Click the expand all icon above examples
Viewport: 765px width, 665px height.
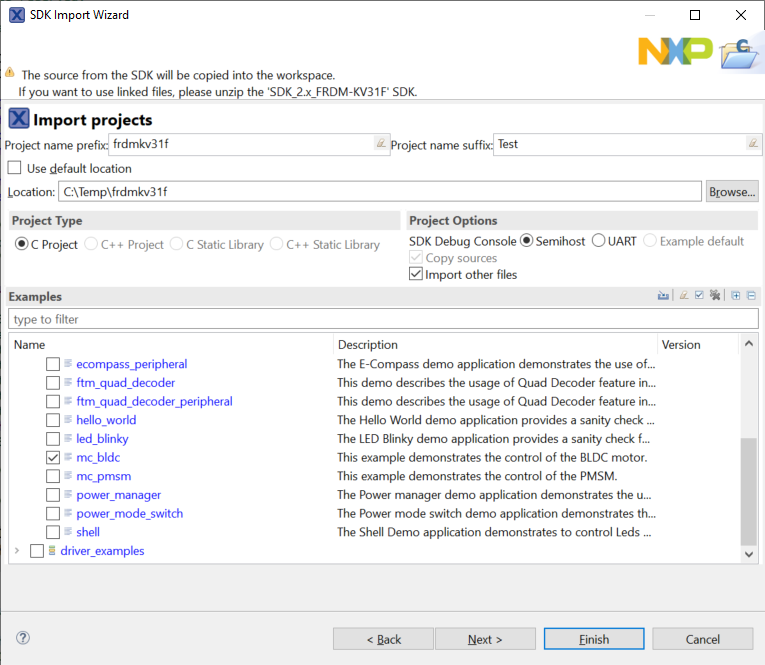pos(735,296)
